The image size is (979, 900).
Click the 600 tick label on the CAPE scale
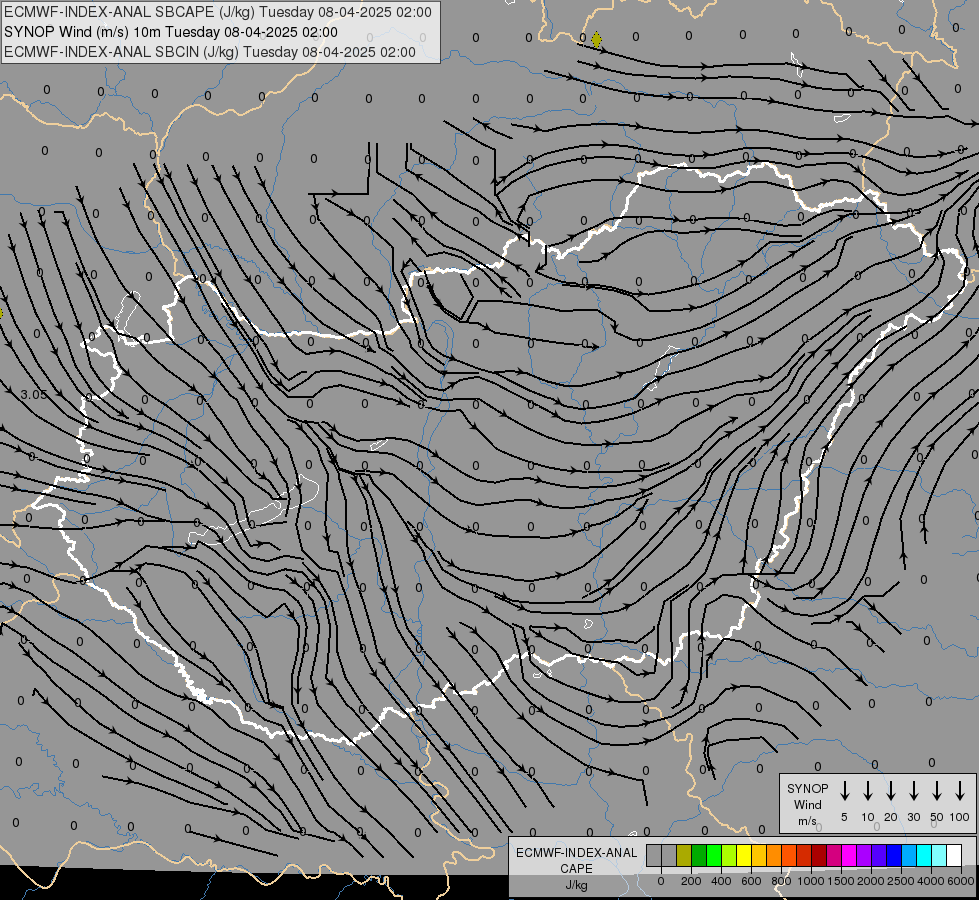click(751, 881)
